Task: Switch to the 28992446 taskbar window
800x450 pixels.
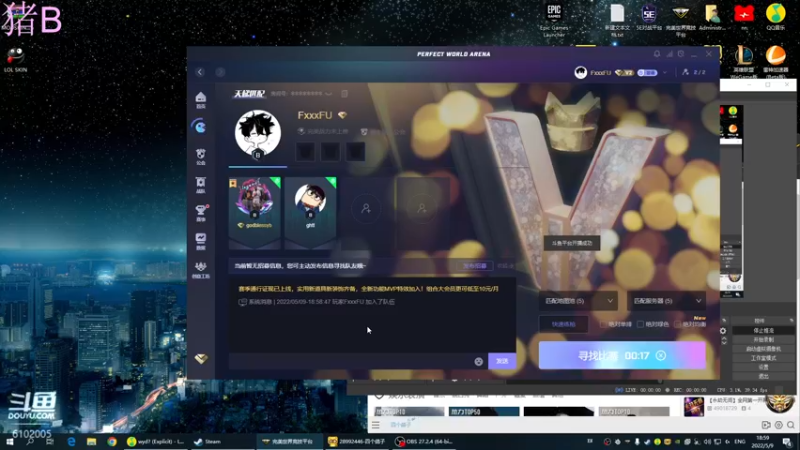Action: (x=357, y=442)
